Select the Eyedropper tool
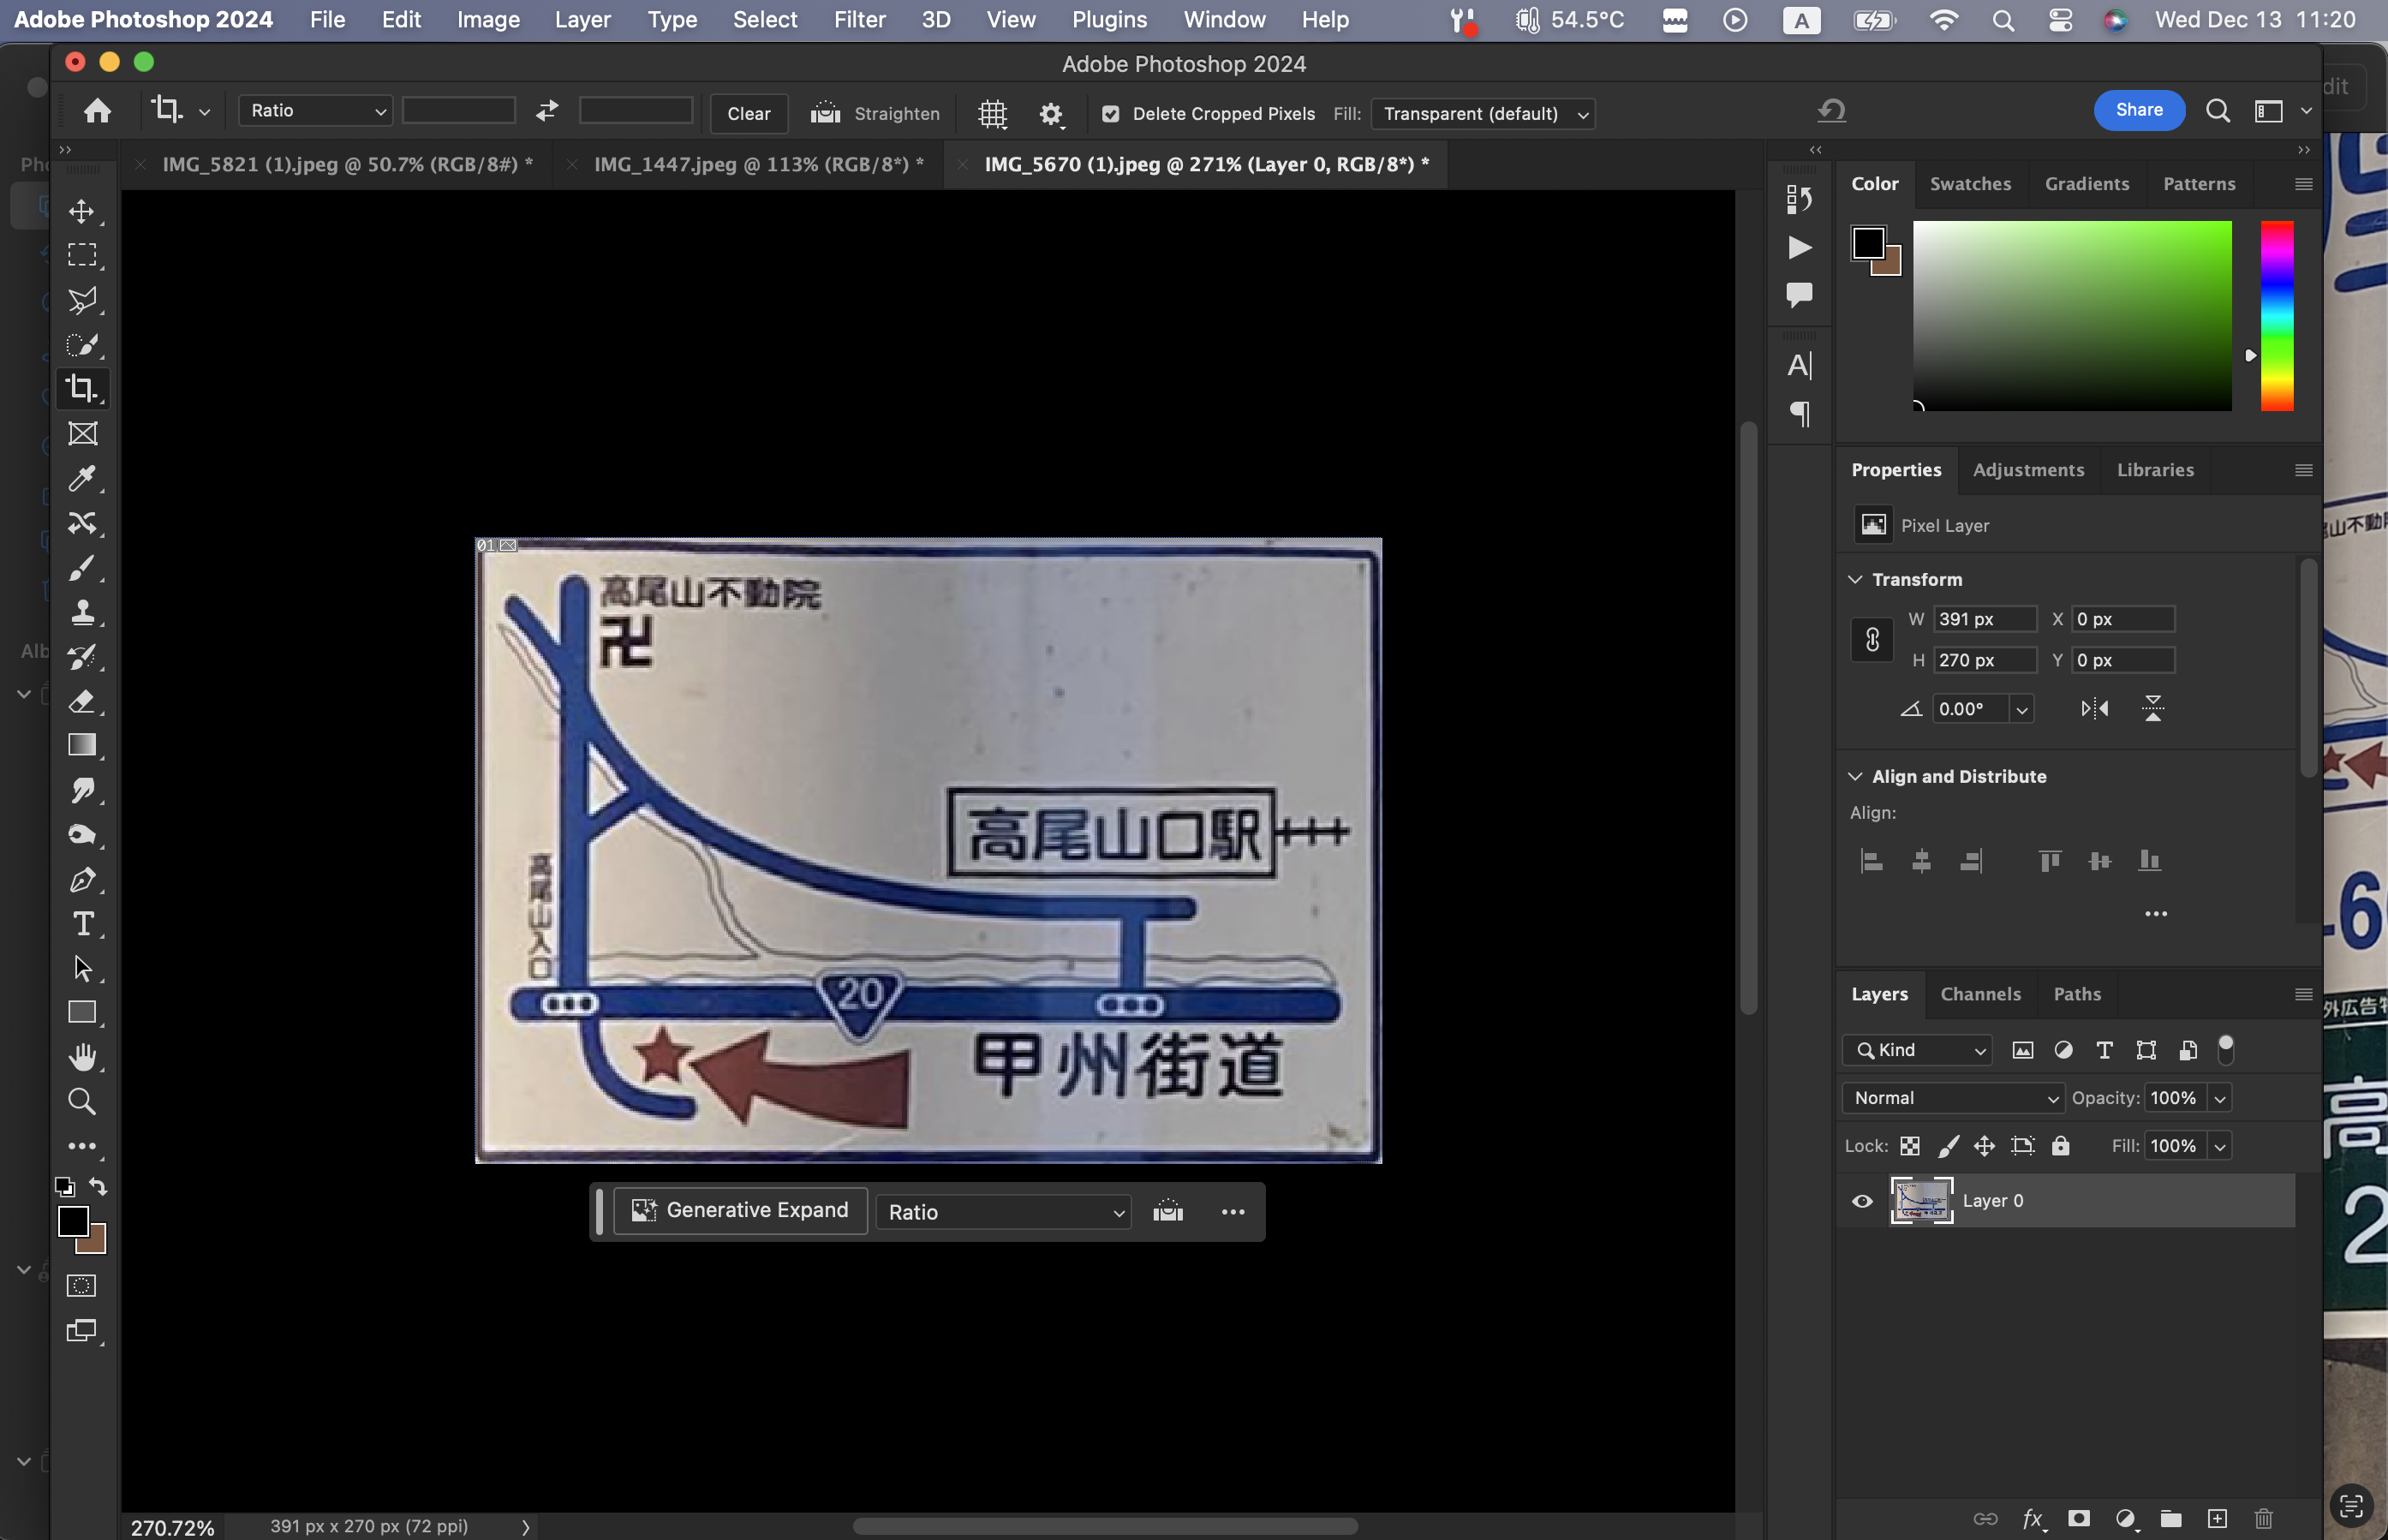 coord(82,479)
